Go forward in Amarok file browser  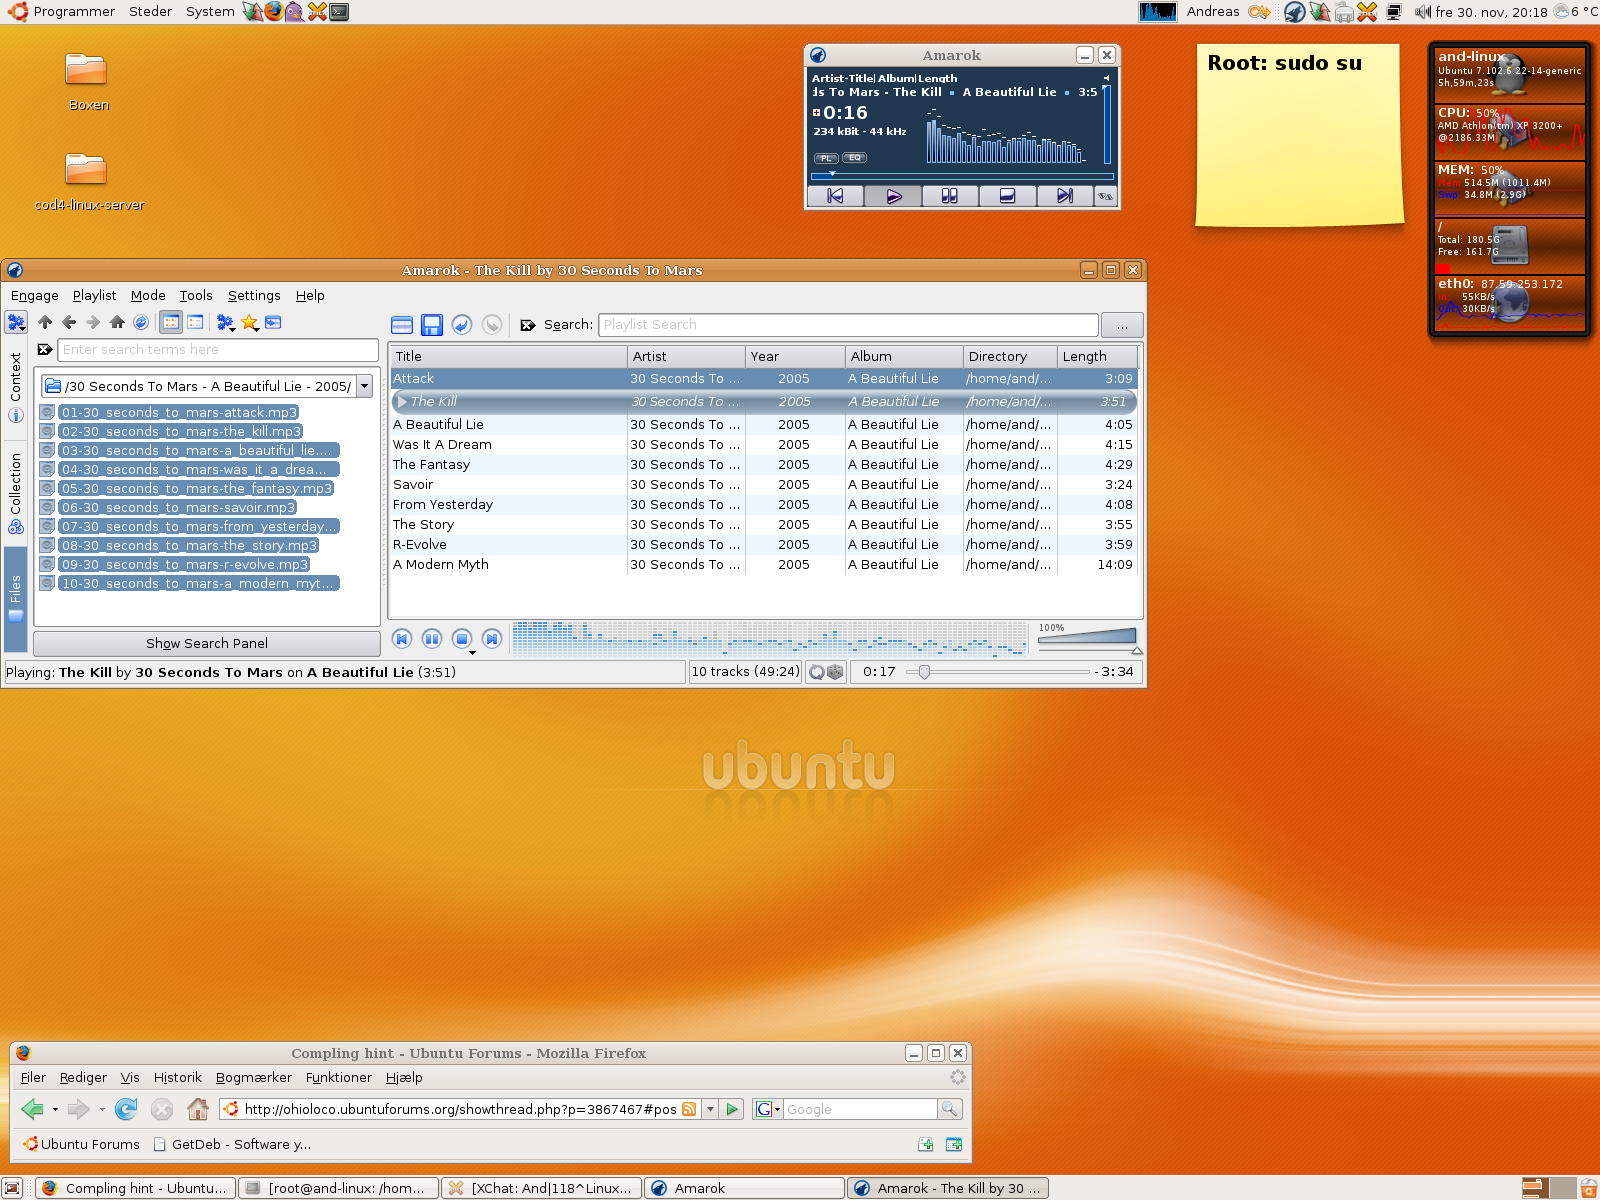coord(93,322)
